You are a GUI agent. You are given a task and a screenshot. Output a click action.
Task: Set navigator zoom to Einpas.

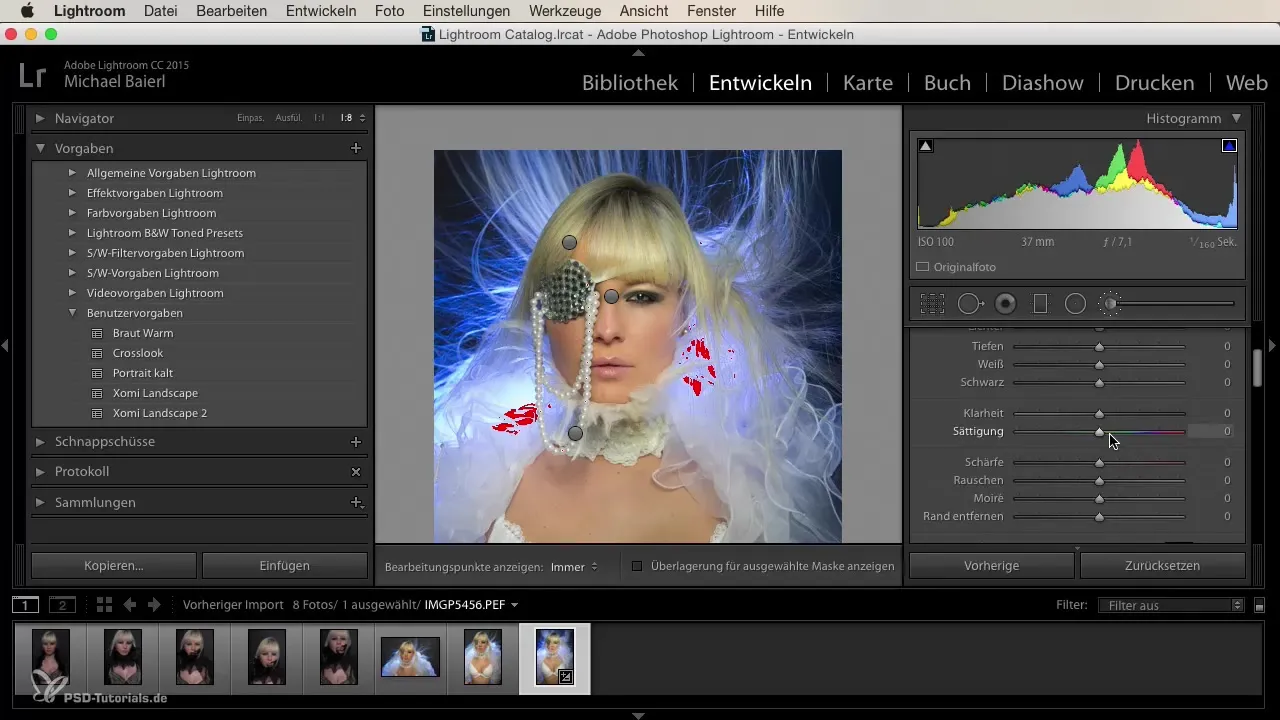pos(250,118)
